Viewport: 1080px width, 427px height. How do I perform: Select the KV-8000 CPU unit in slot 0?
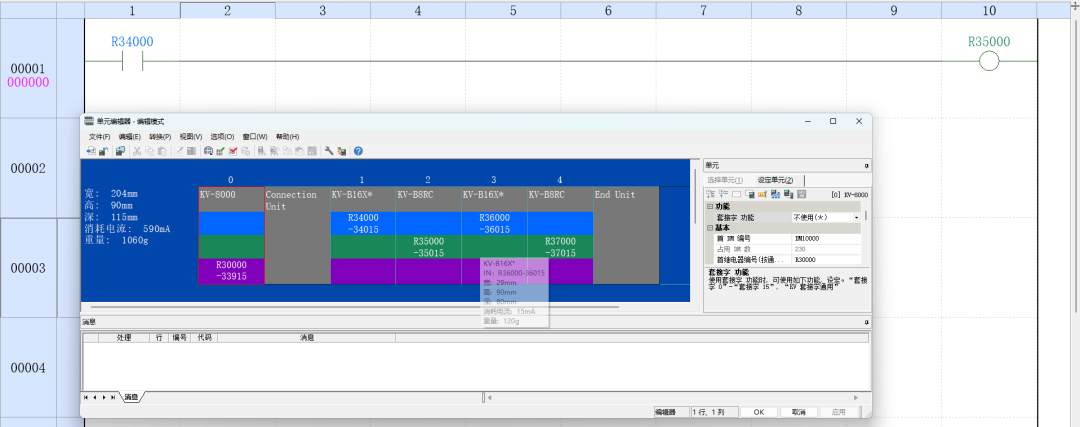[x=231, y=235]
